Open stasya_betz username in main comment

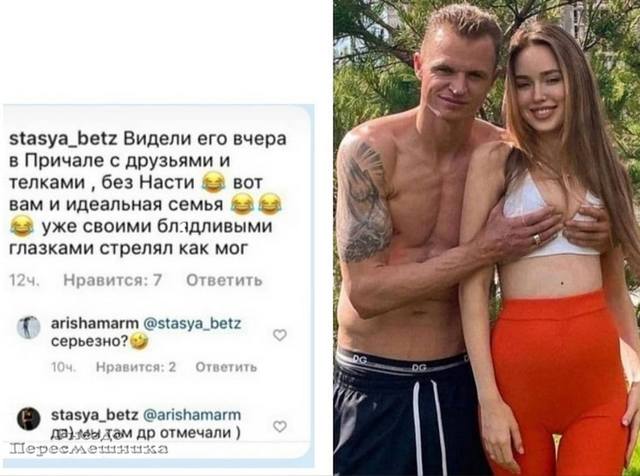(63, 140)
